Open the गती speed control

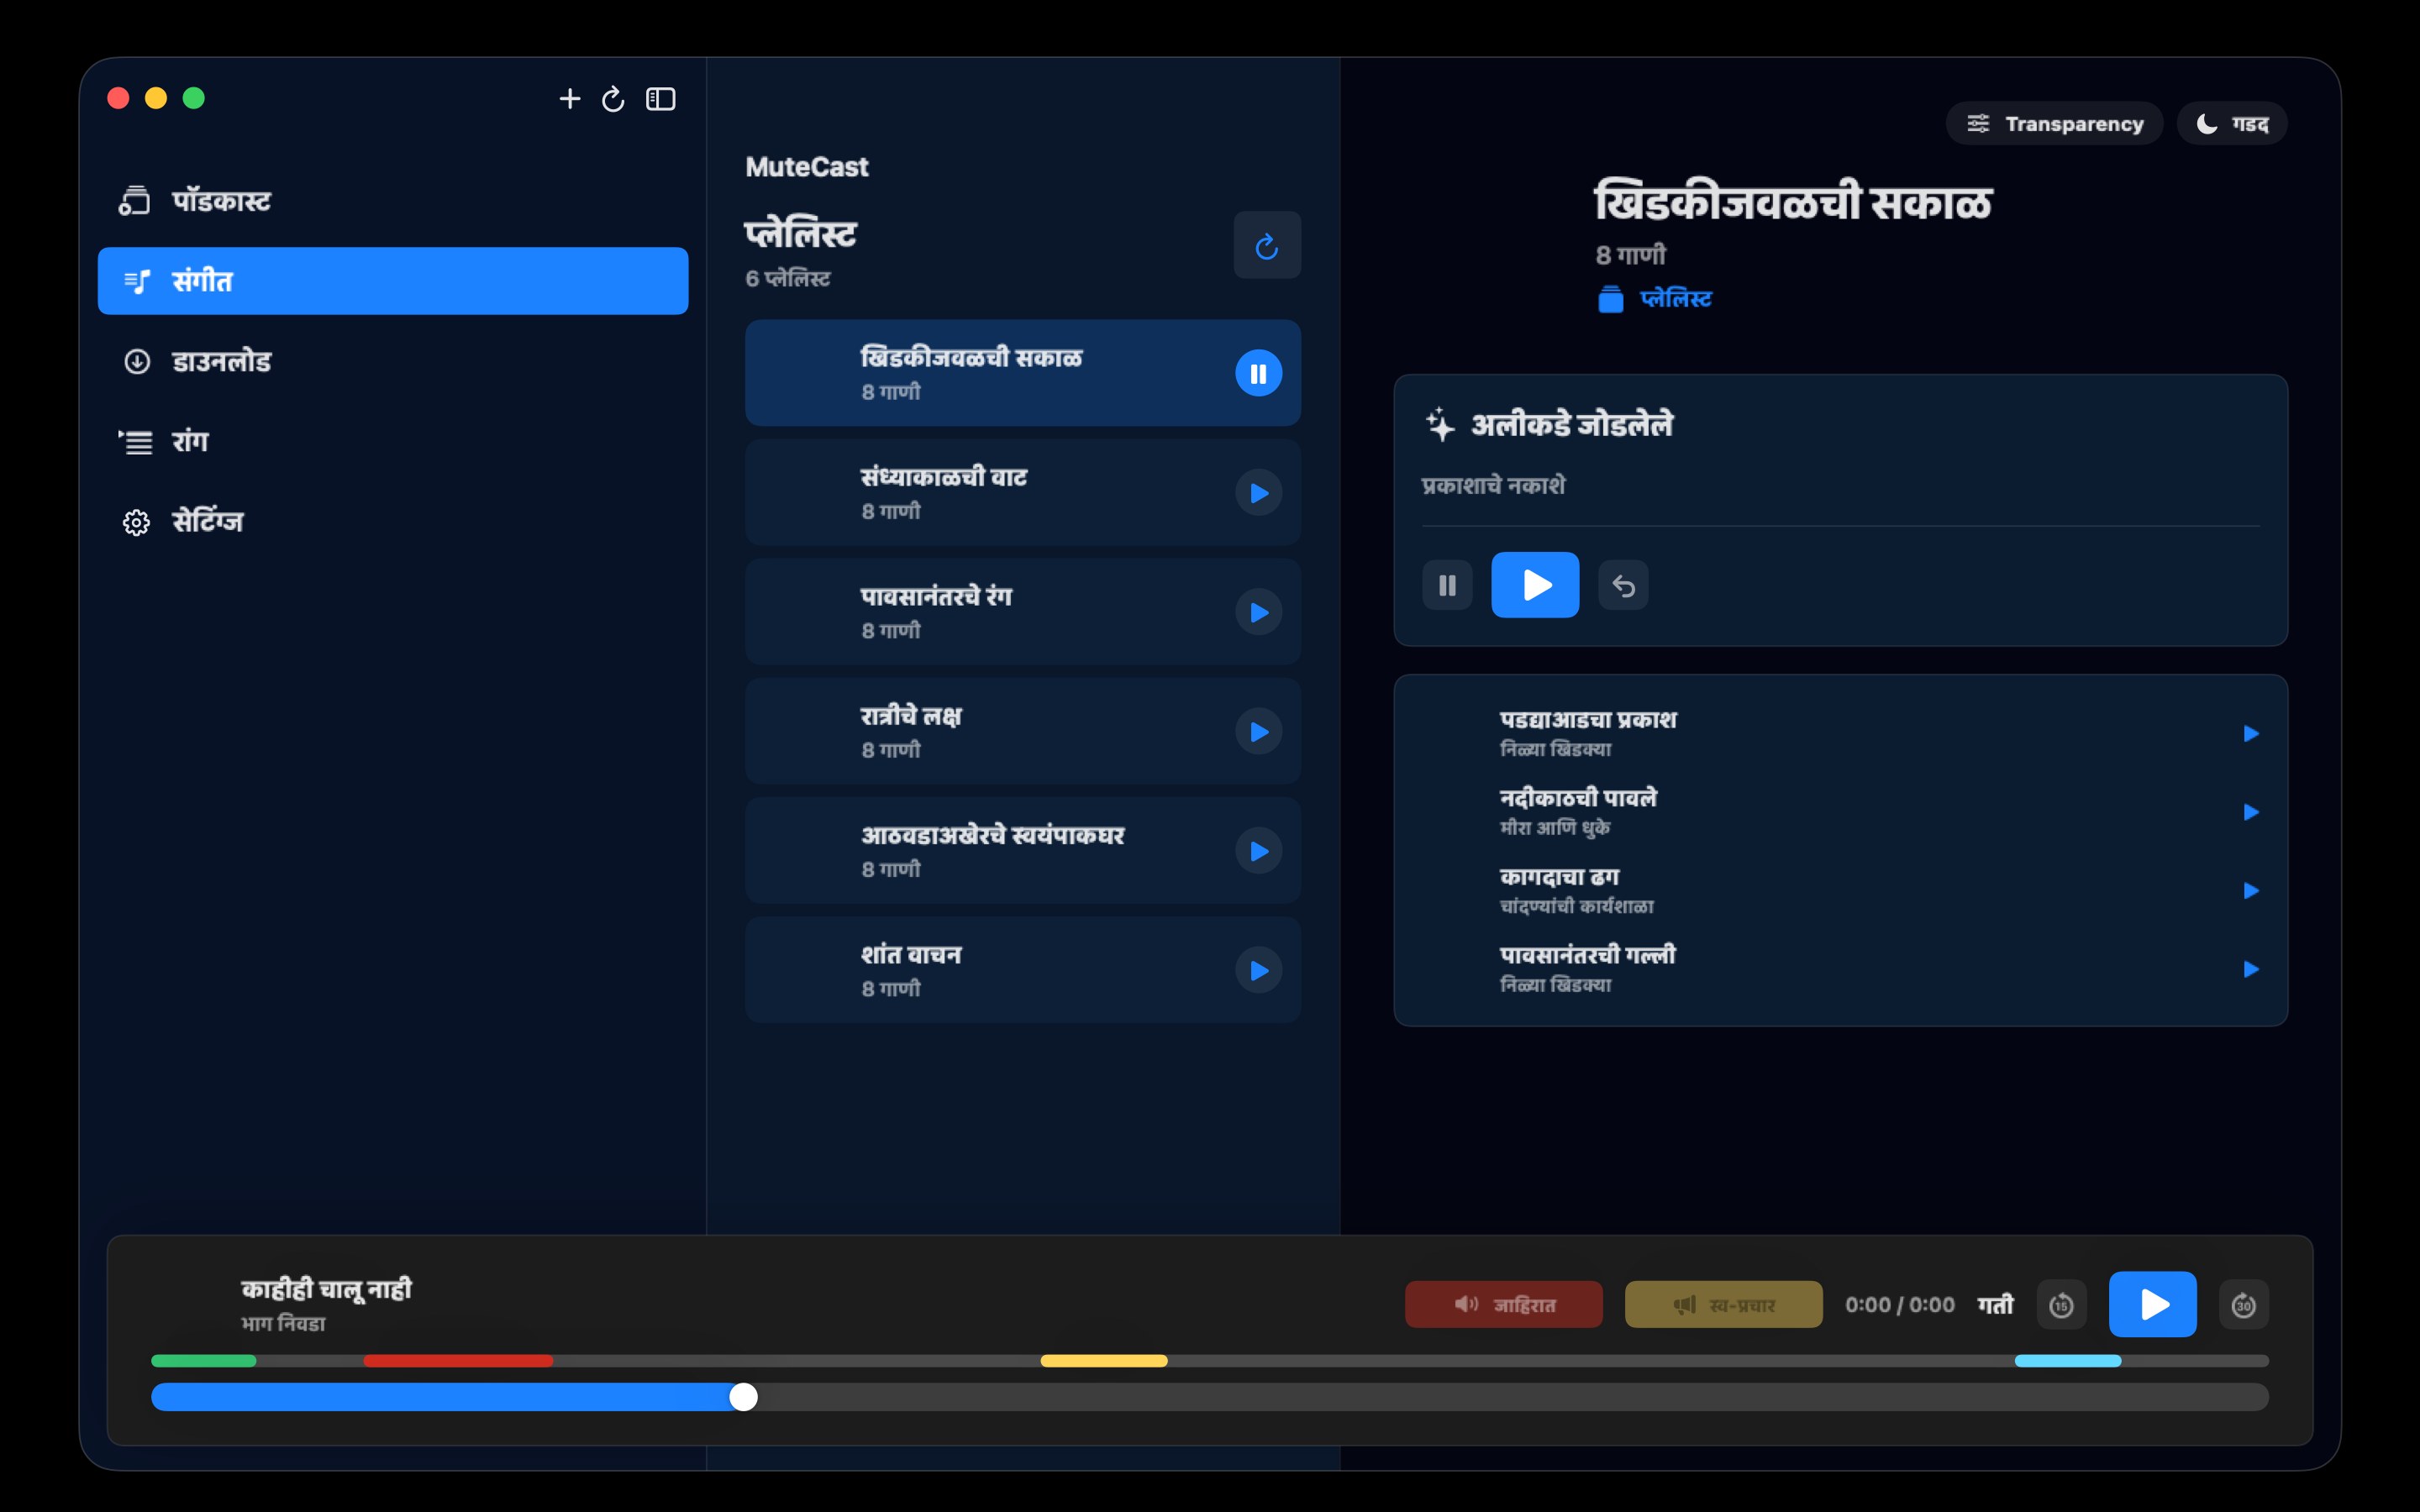pos(1995,1304)
